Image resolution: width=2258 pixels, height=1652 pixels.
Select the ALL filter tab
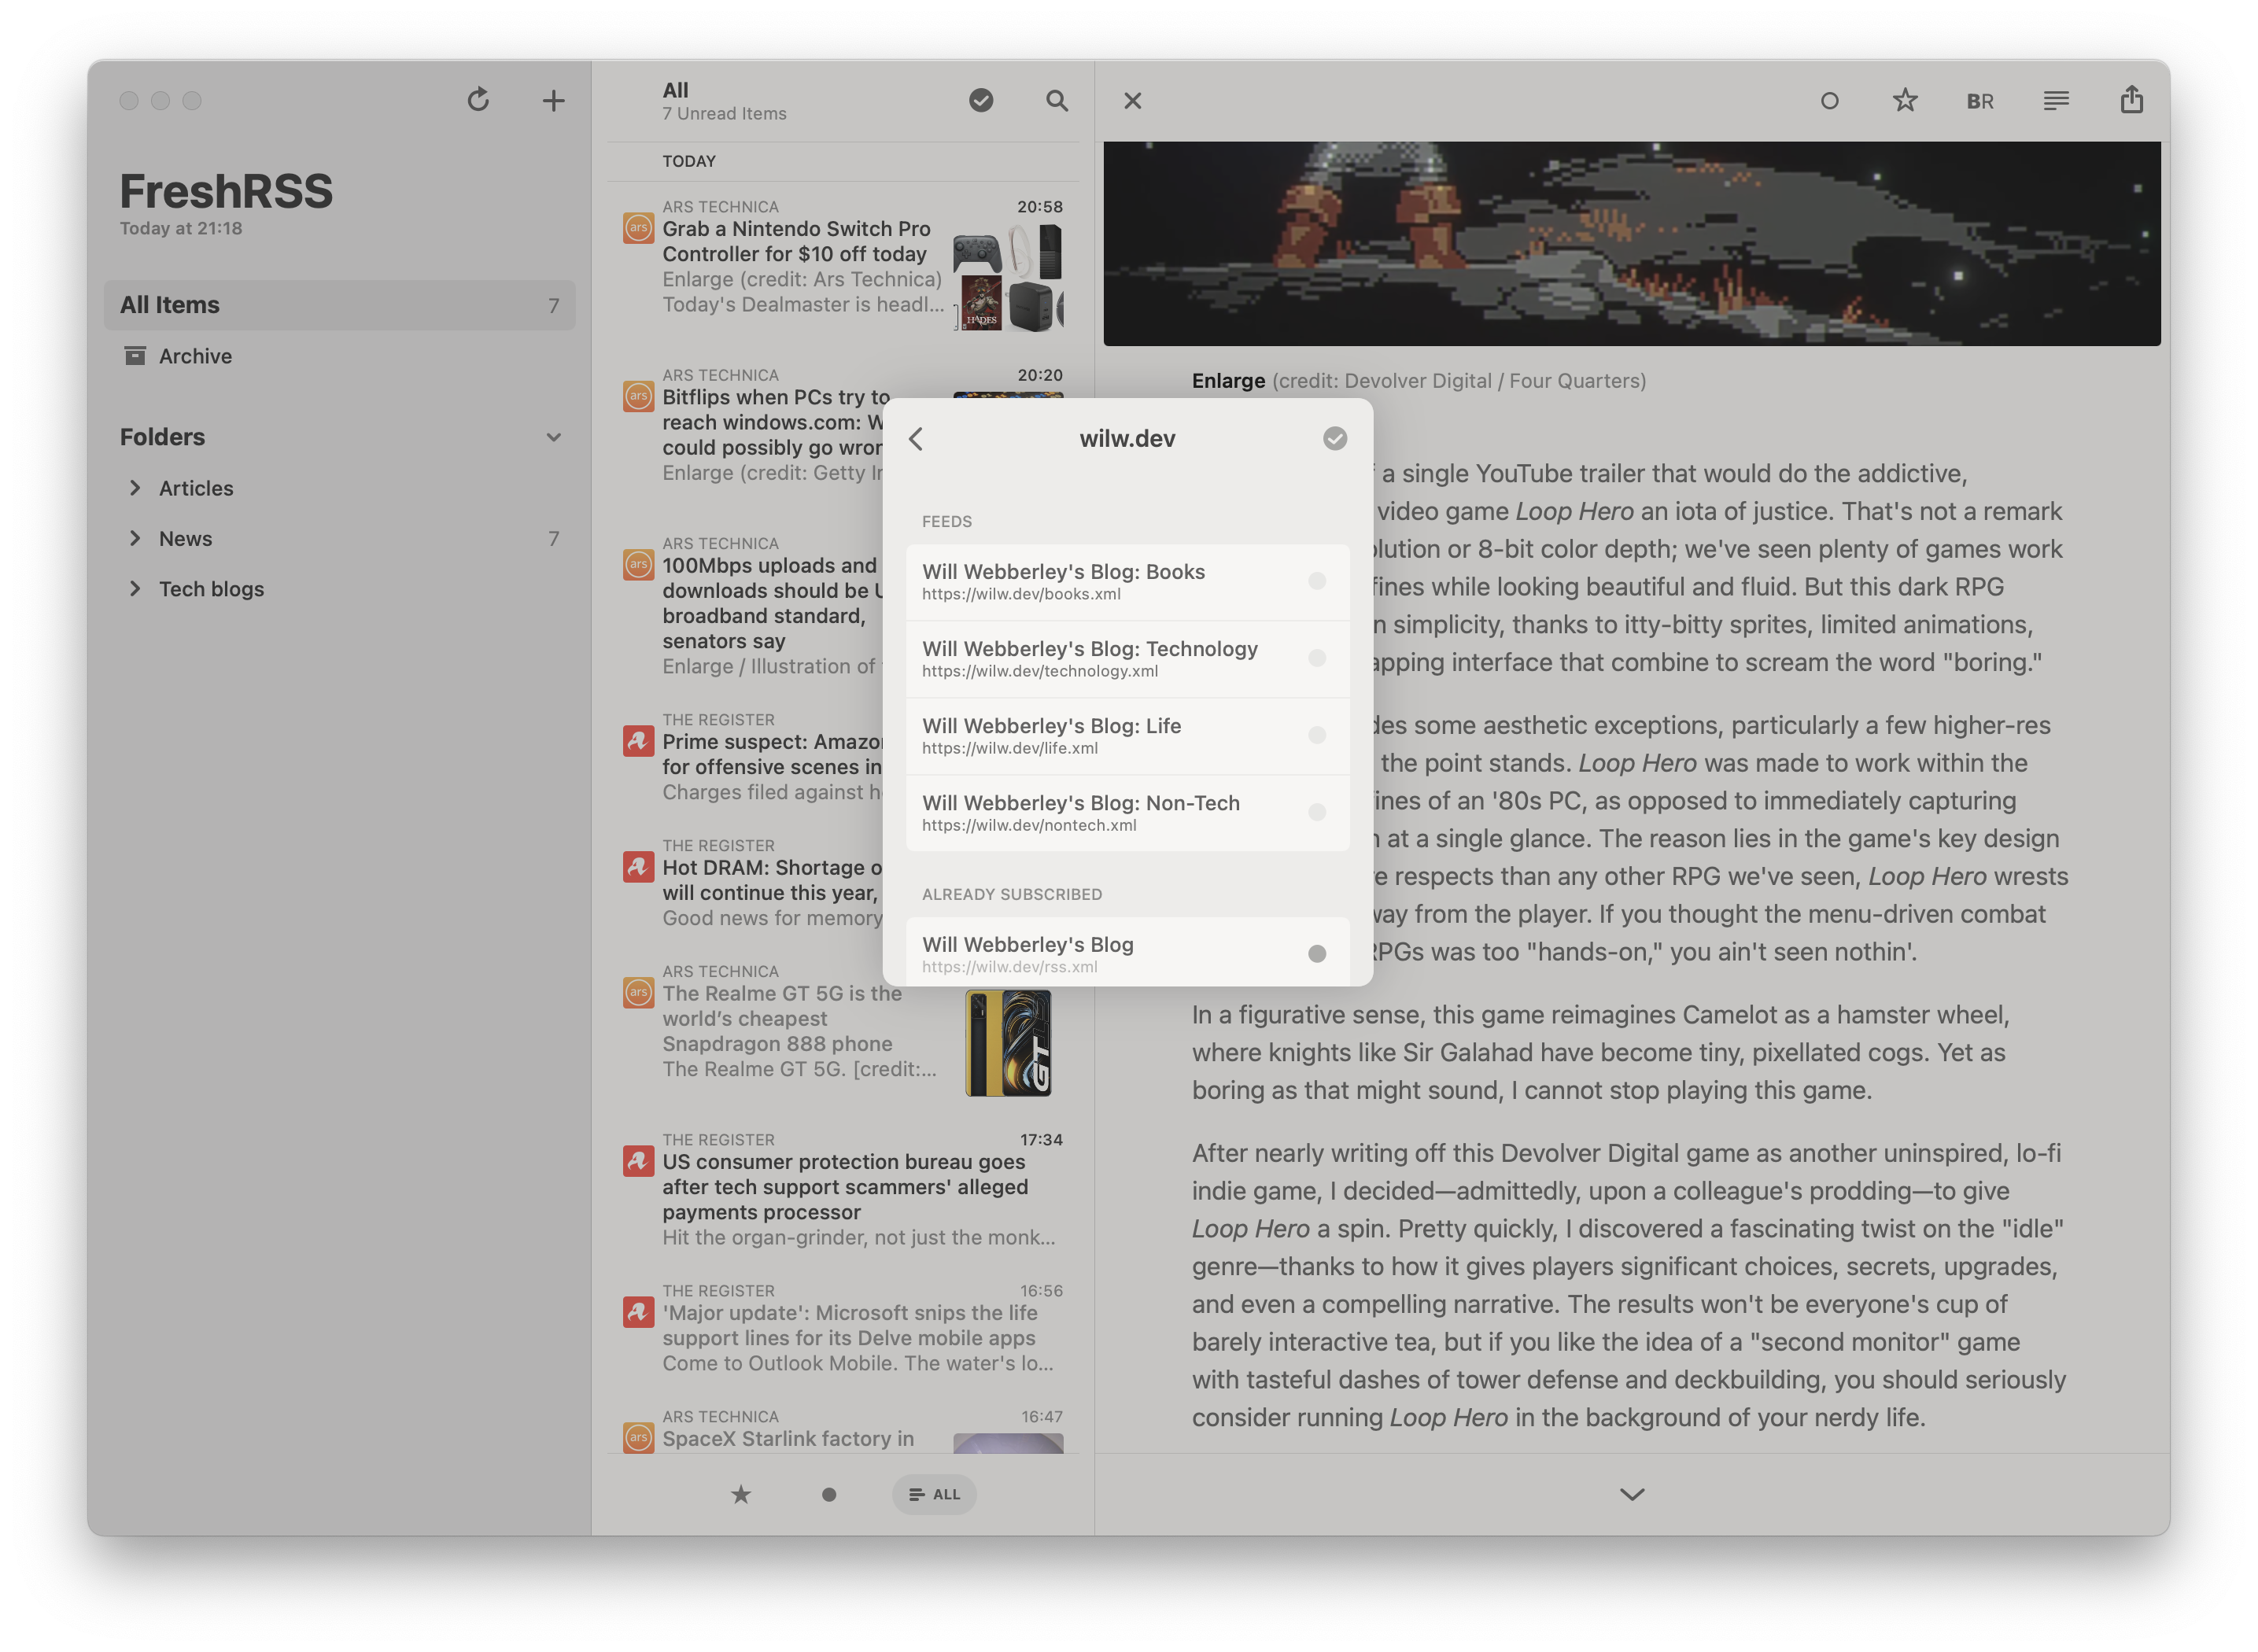933,1494
